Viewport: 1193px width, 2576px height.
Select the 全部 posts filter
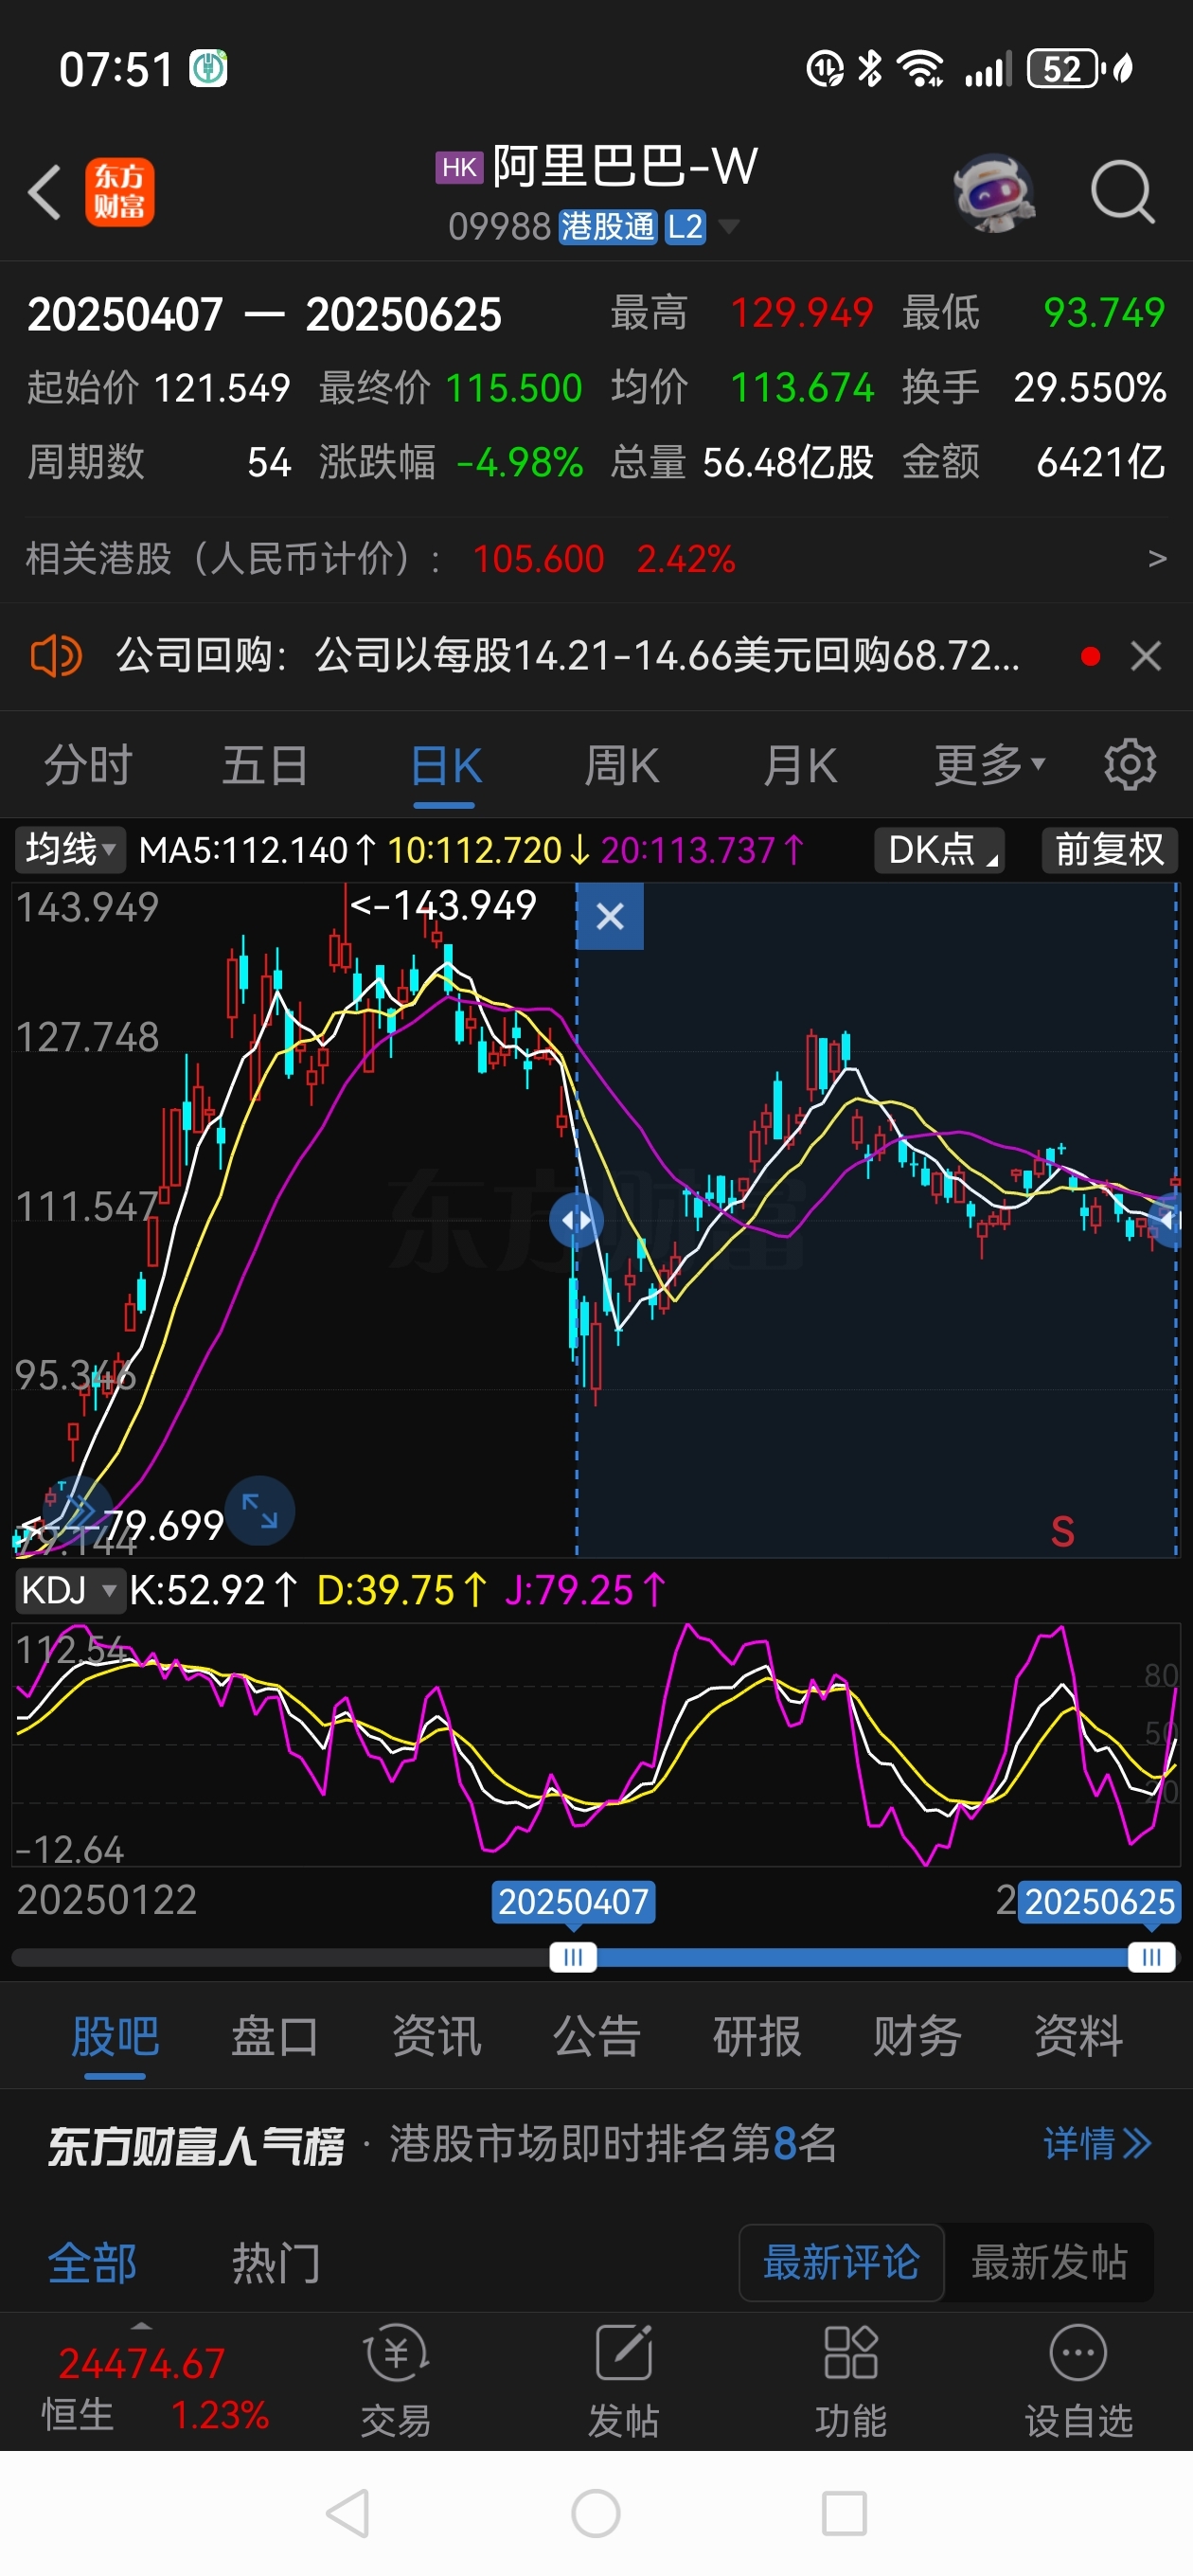point(92,2263)
